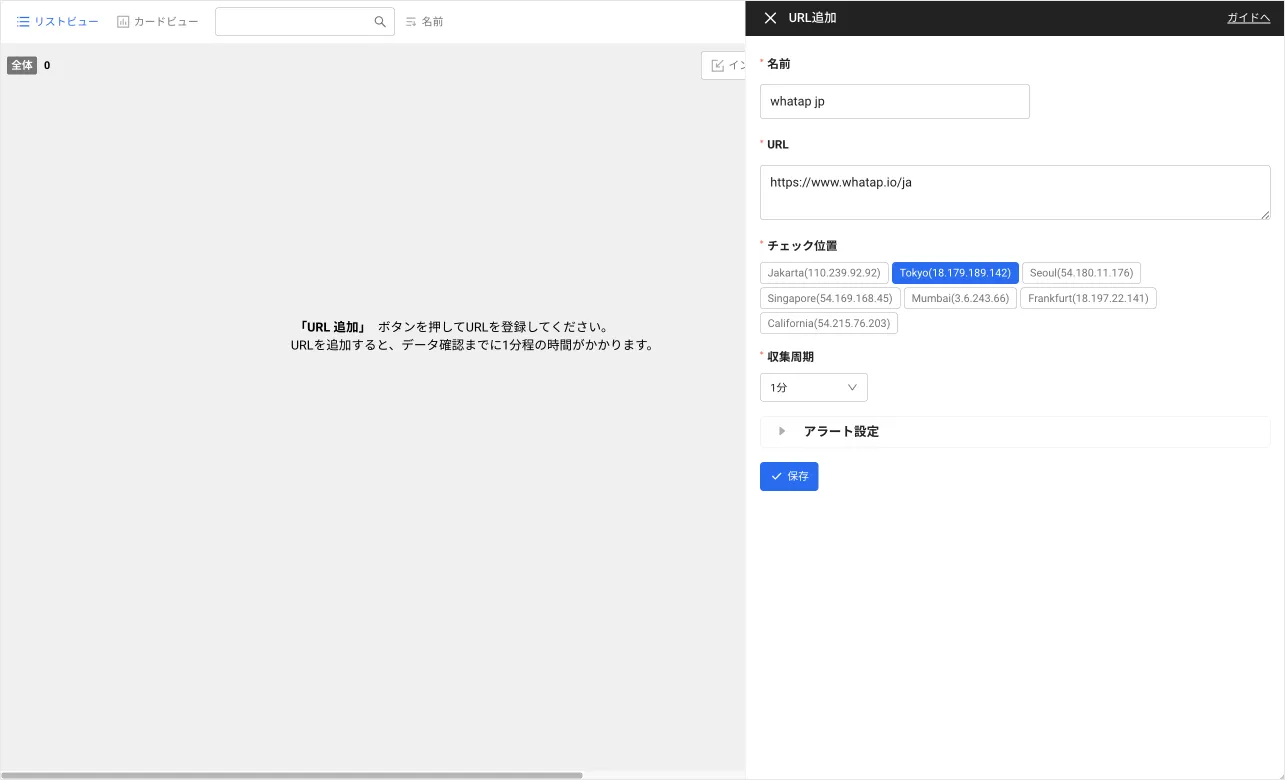Click the リストビュー list icon
This screenshot has height=780, width=1285.
tap(23, 21)
